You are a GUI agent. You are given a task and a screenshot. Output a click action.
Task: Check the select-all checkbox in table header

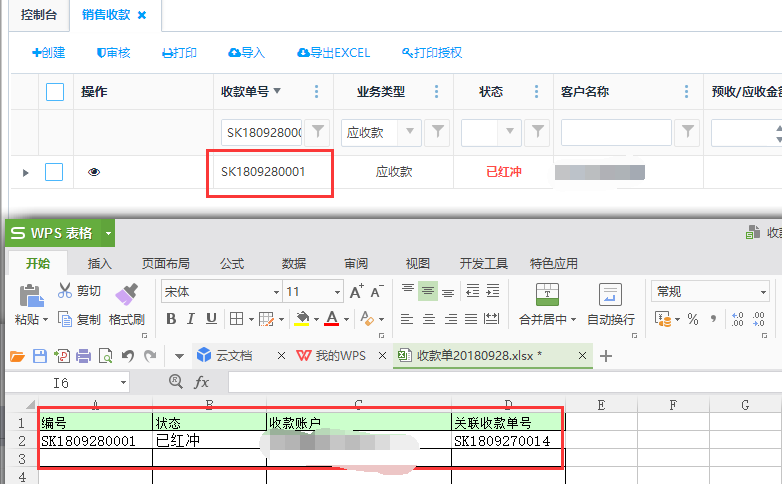click(55, 92)
